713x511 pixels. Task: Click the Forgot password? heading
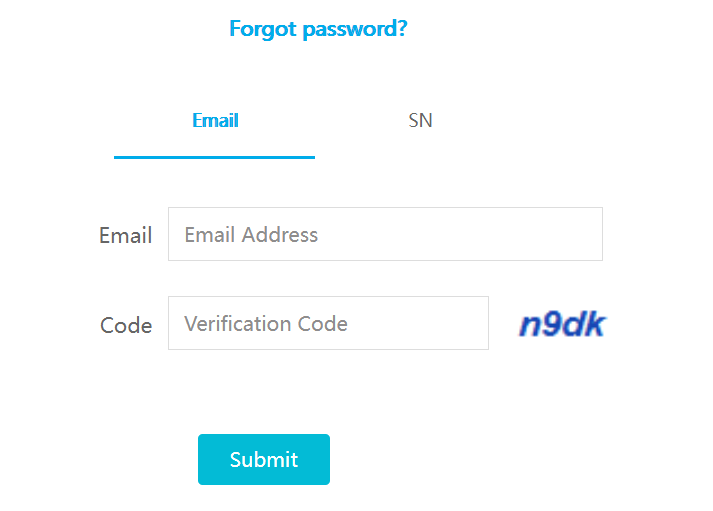click(318, 29)
